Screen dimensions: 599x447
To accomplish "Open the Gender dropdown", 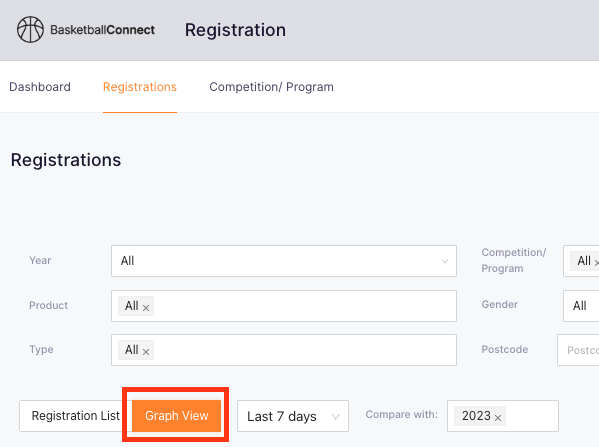I will click(581, 305).
